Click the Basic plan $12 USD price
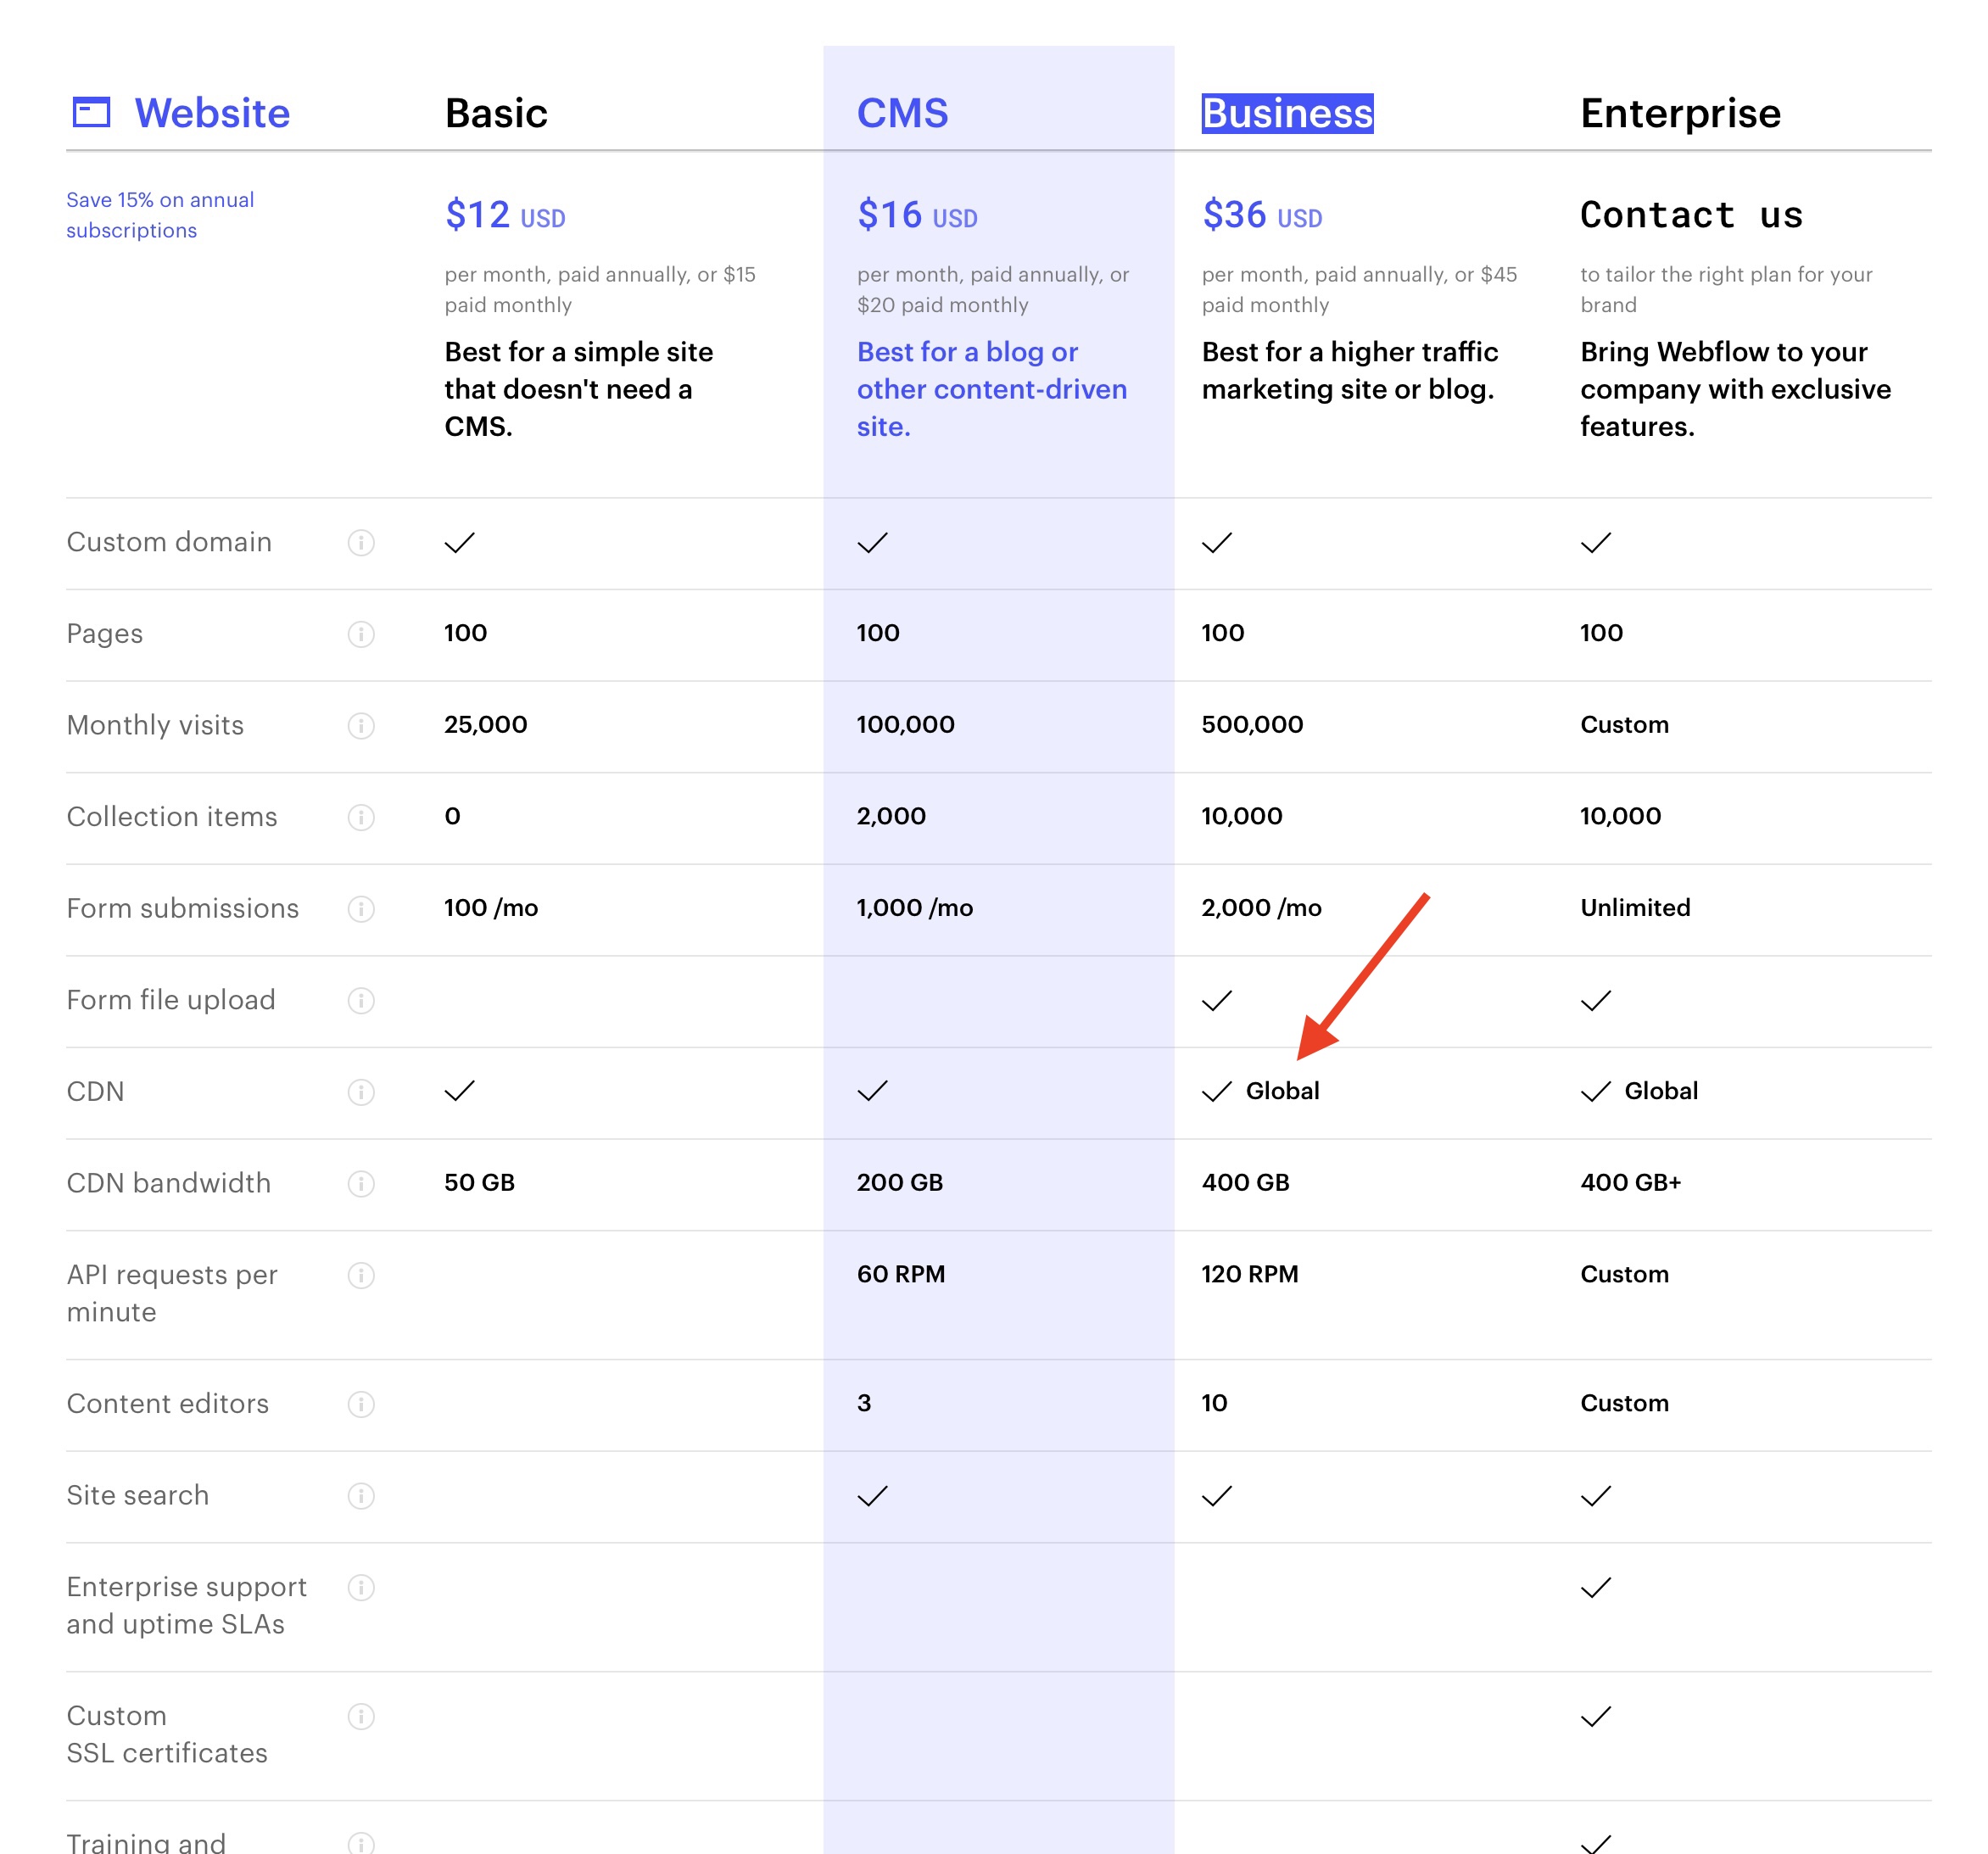The width and height of the screenshot is (1988, 1854). click(505, 215)
